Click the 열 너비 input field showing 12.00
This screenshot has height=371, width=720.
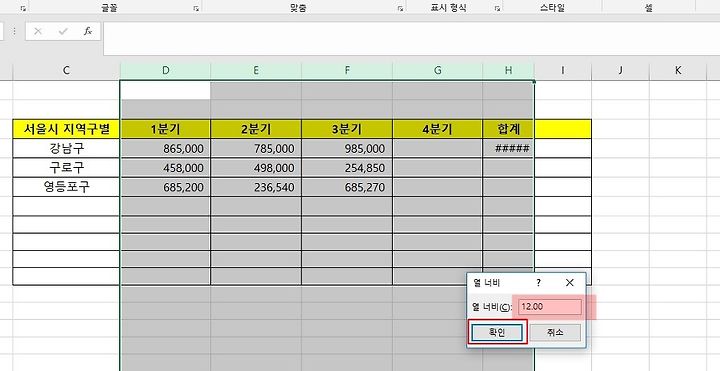coord(550,307)
